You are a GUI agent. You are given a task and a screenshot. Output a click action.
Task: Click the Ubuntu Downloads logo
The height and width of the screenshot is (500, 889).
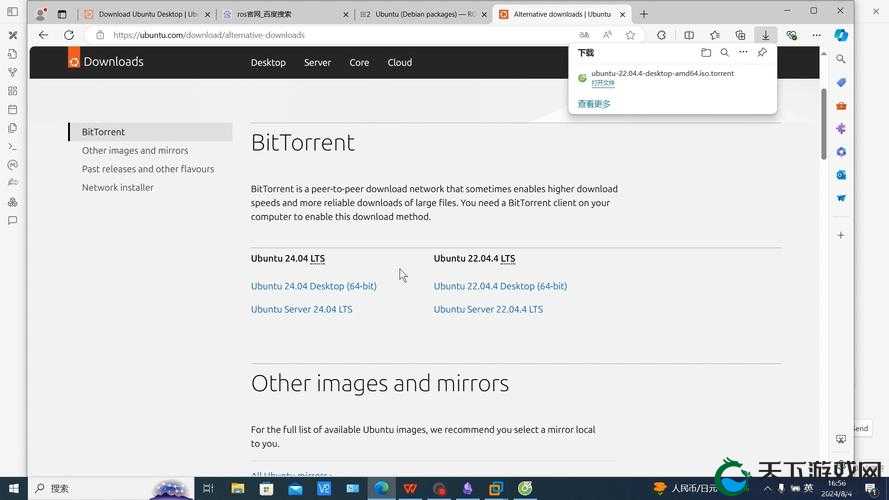point(105,60)
